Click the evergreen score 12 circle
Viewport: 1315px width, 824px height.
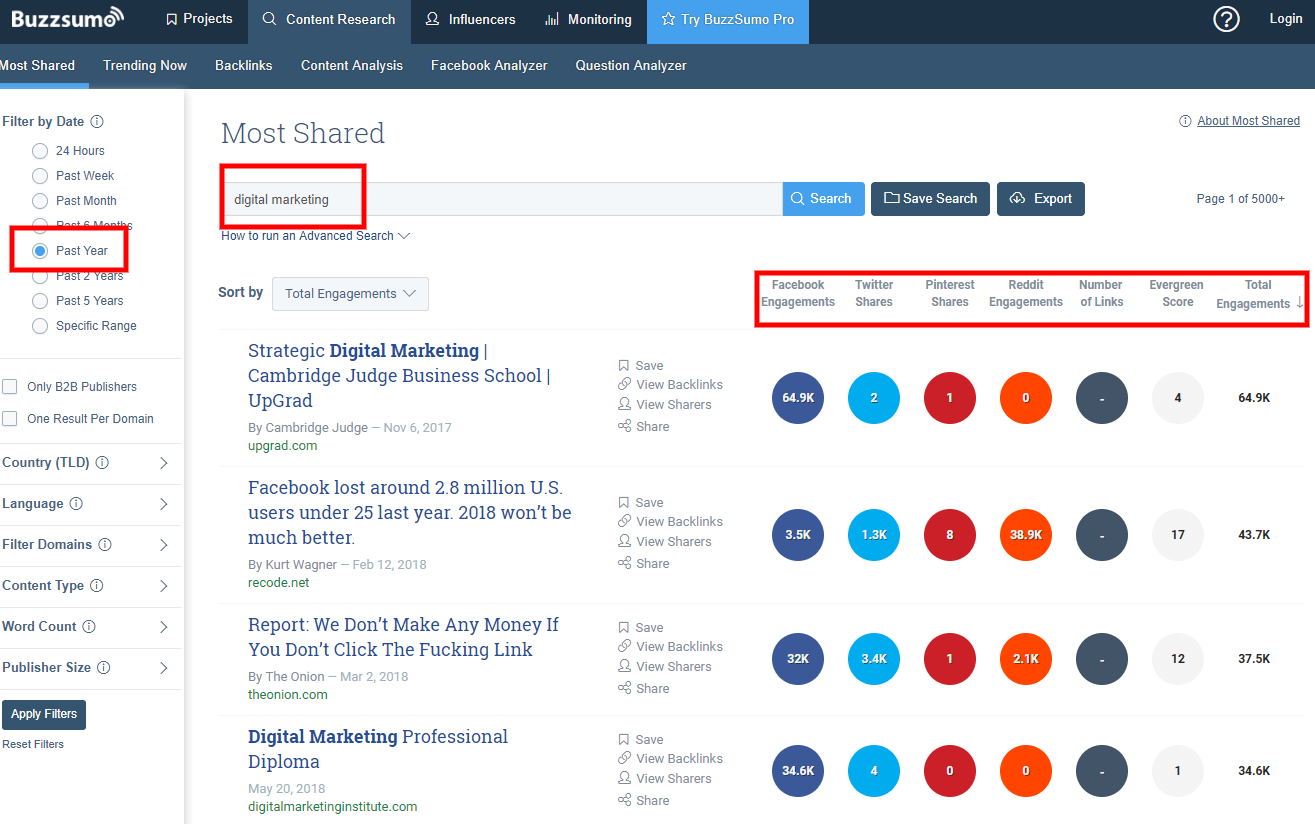point(1178,659)
